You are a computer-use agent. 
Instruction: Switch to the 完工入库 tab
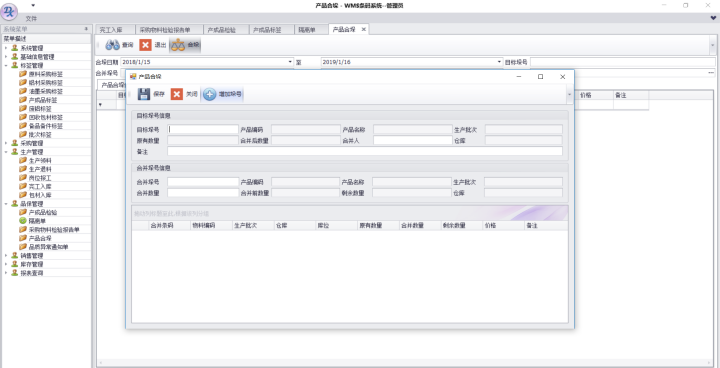pyautogui.click(x=111, y=30)
